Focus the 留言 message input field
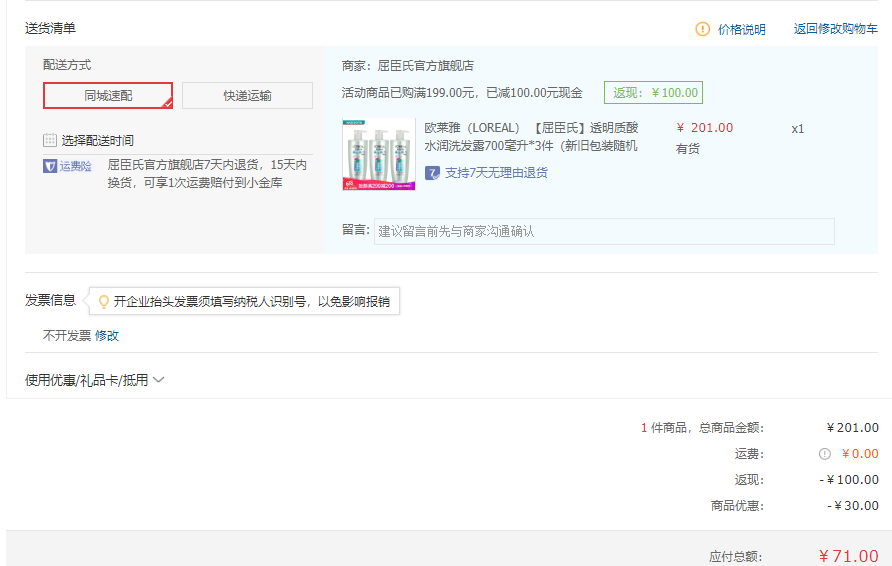 coord(604,232)
